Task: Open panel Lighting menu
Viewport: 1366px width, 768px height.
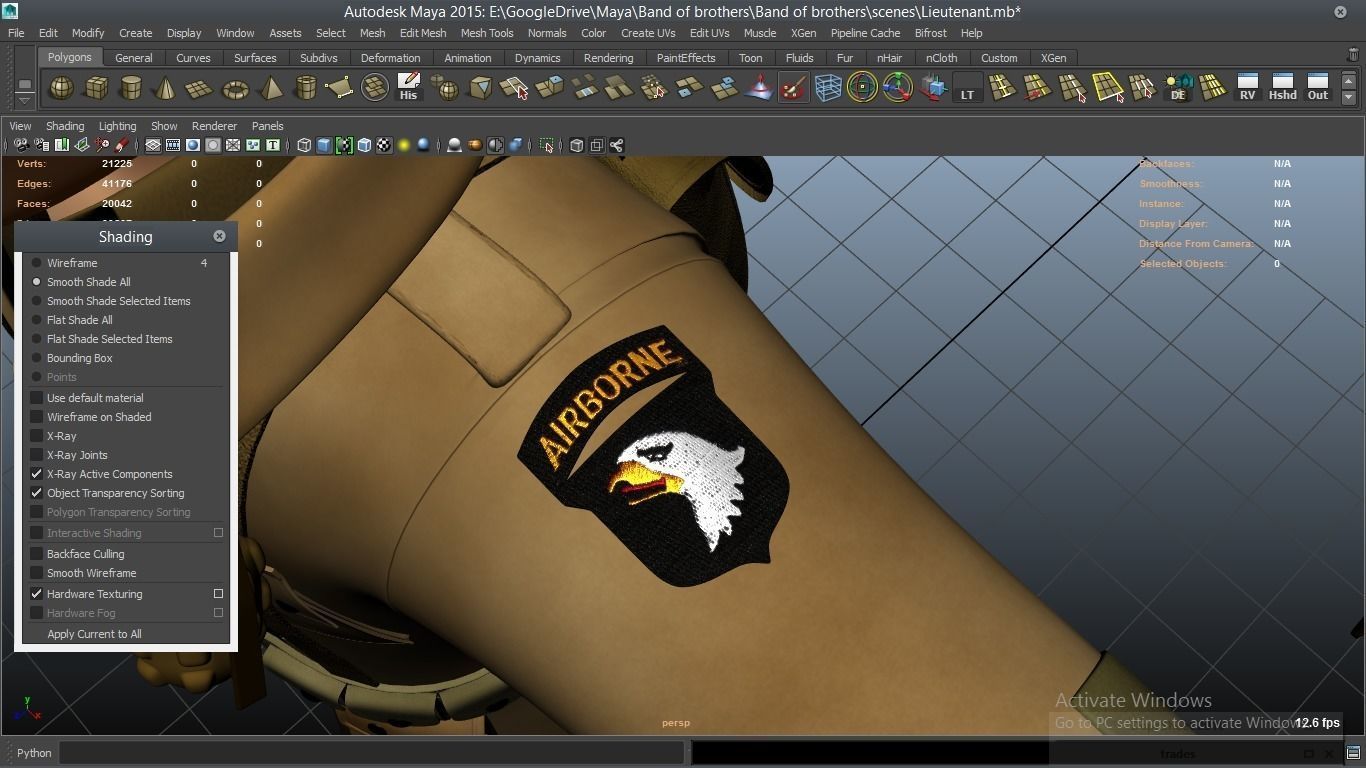Action: point(117,126)
